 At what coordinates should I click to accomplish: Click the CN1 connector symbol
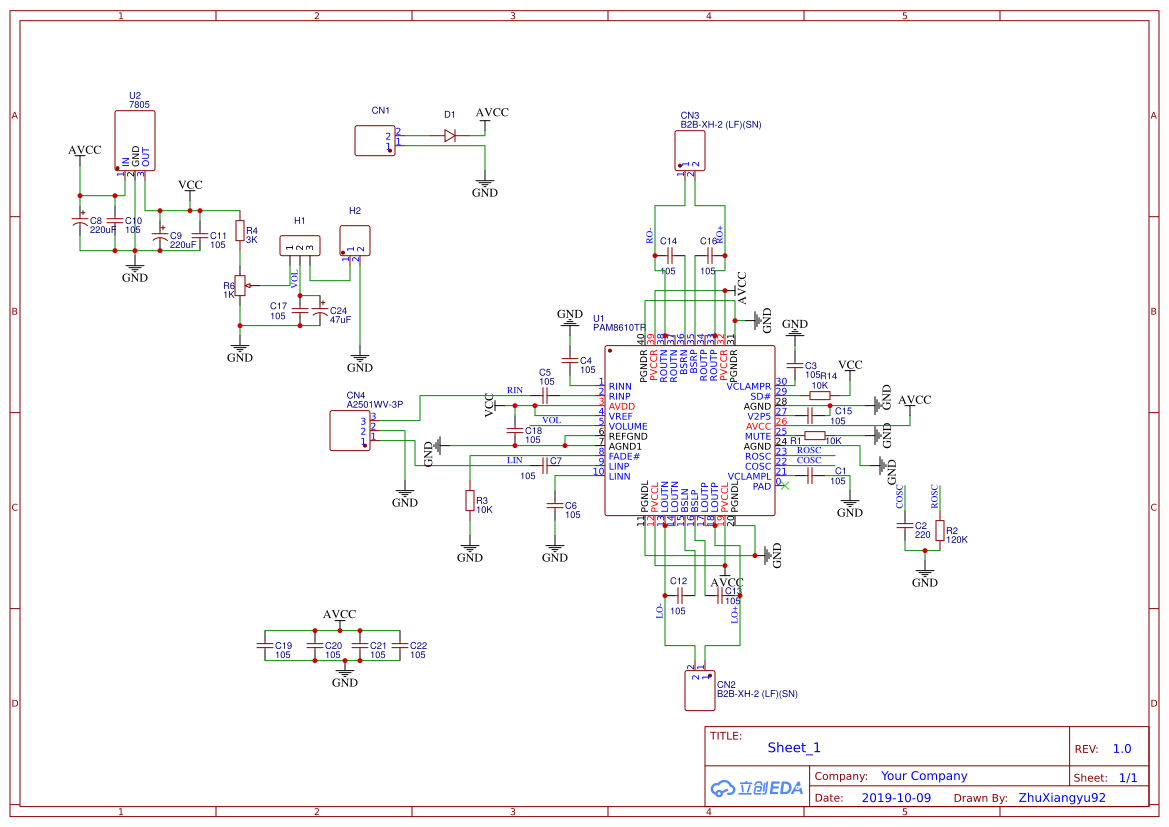point(374,140)
